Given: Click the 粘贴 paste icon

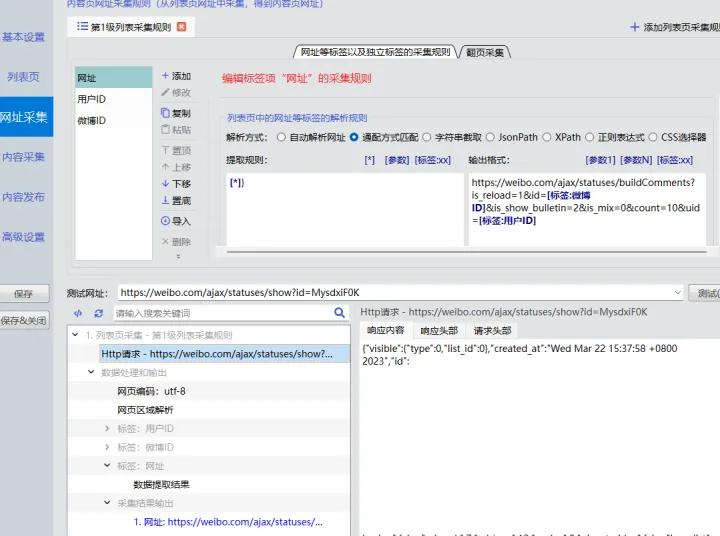Looking at the screenshot, I should coord(165,130).
